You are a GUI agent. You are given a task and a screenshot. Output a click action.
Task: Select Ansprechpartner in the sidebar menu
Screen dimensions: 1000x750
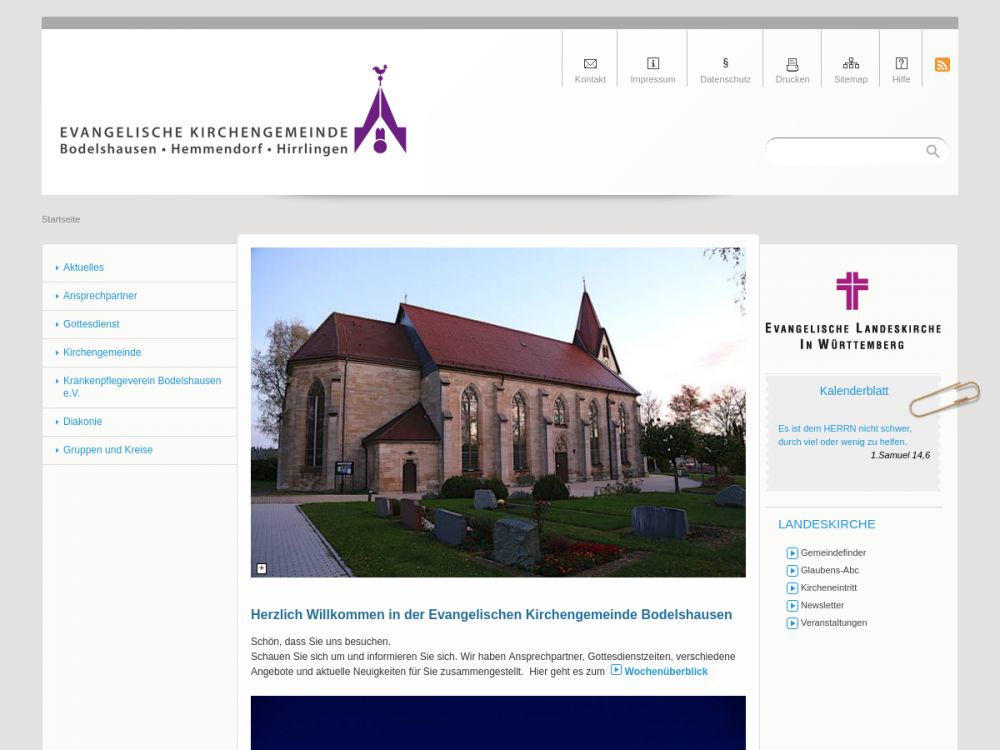[100, 296]
